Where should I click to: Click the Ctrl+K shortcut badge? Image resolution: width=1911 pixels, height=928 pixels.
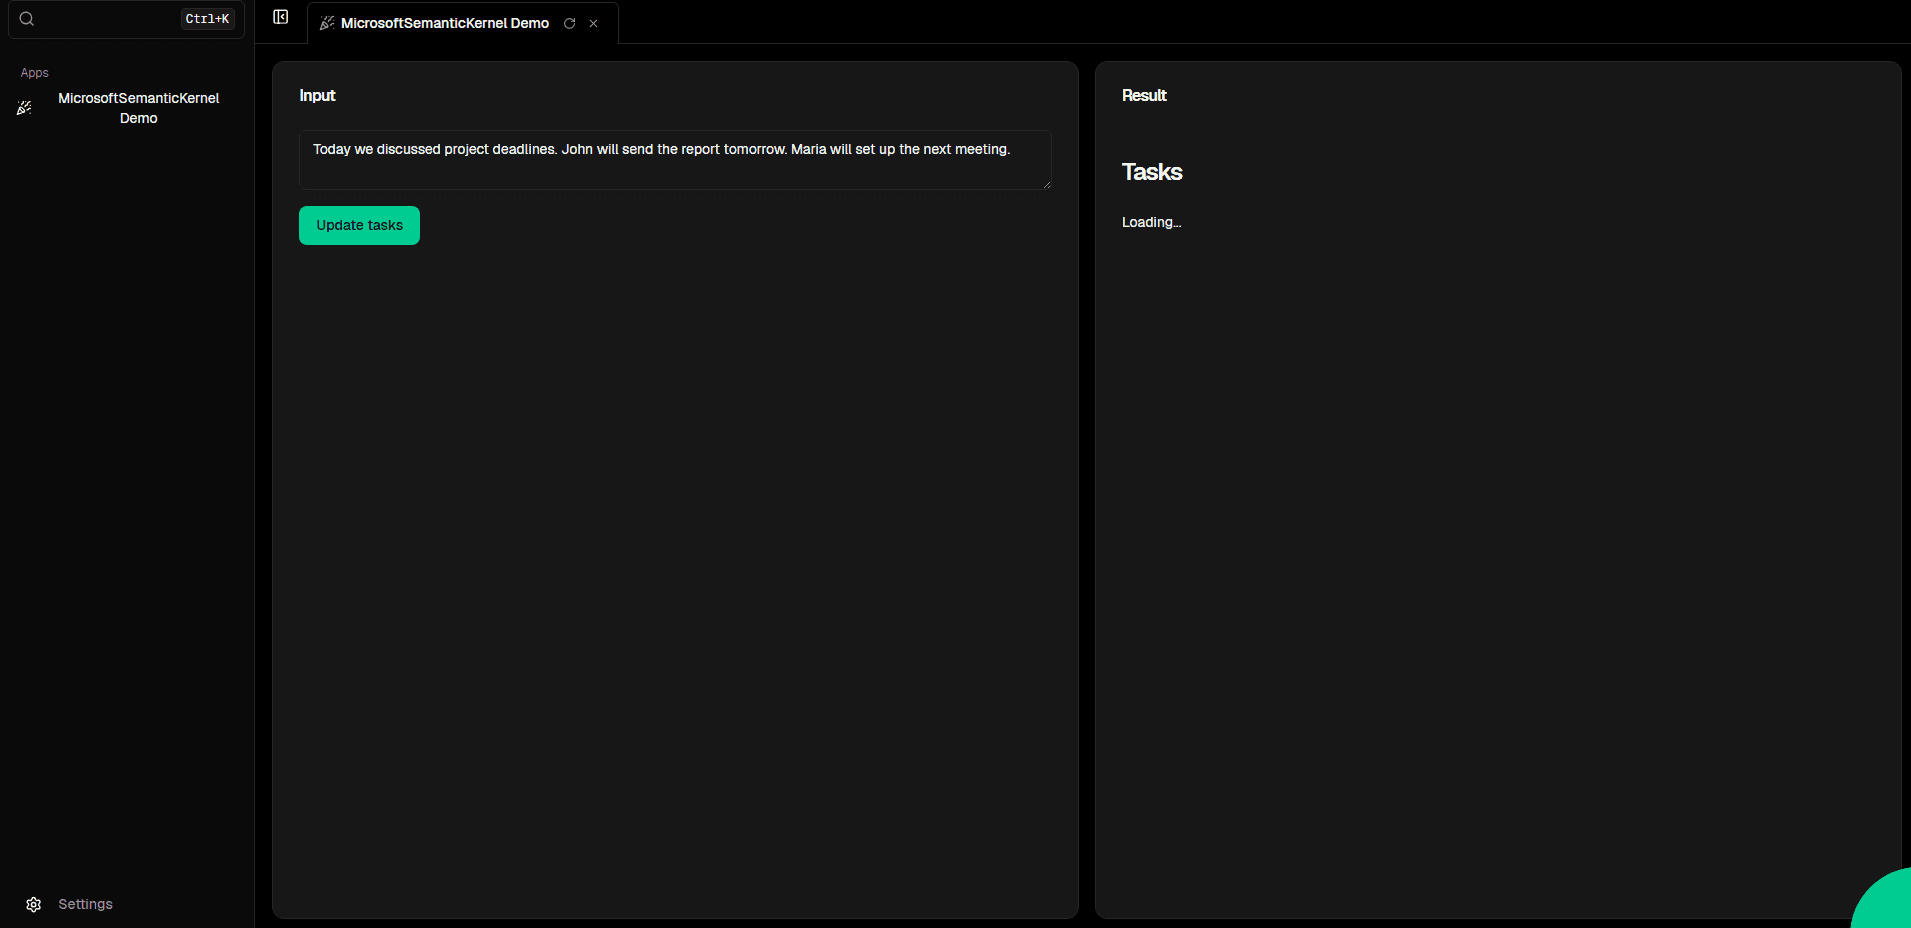pos(207,18)
